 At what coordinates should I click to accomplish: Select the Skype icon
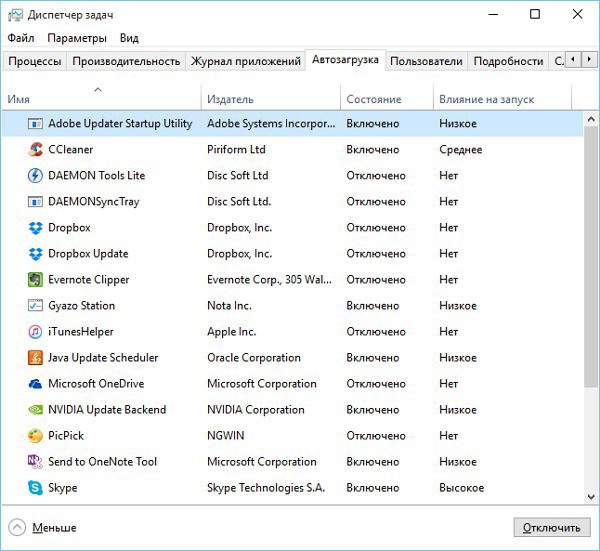[35, 488]
